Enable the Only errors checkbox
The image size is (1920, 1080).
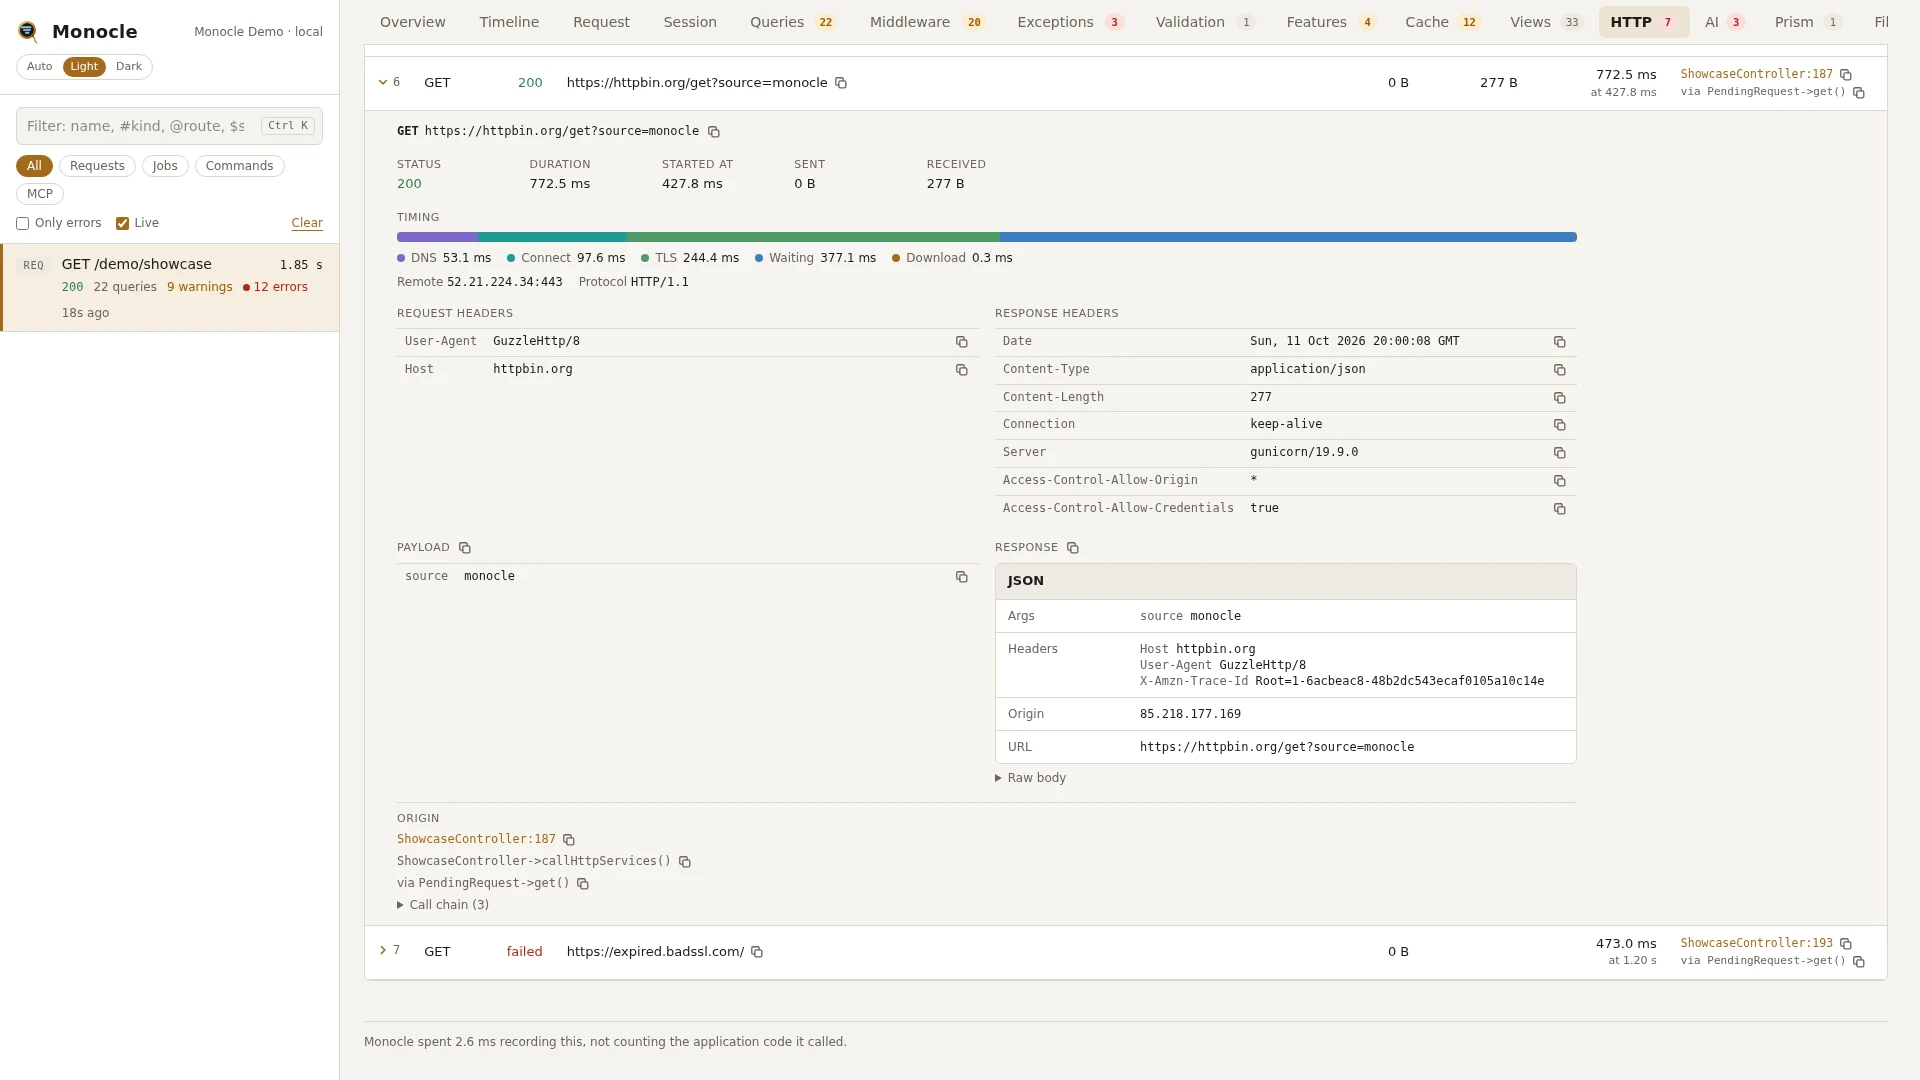[x=22, y=224]
